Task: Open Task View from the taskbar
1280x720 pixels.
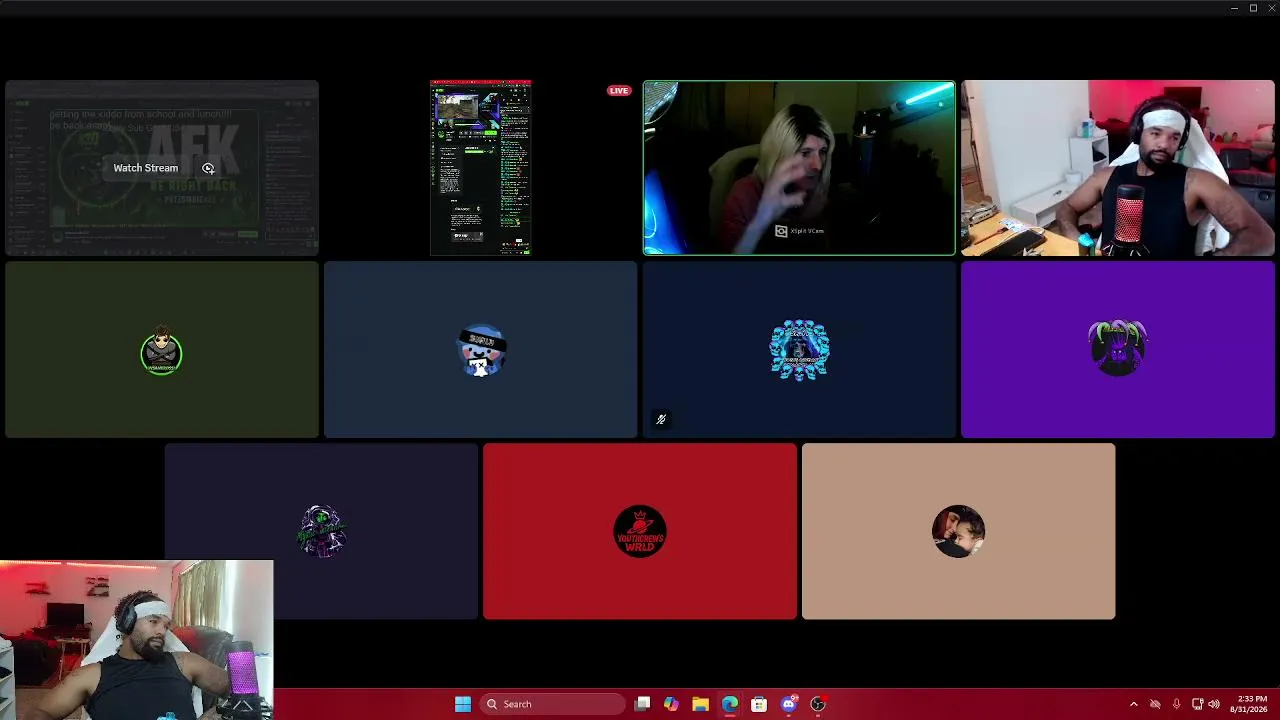Action: [643, 704]
